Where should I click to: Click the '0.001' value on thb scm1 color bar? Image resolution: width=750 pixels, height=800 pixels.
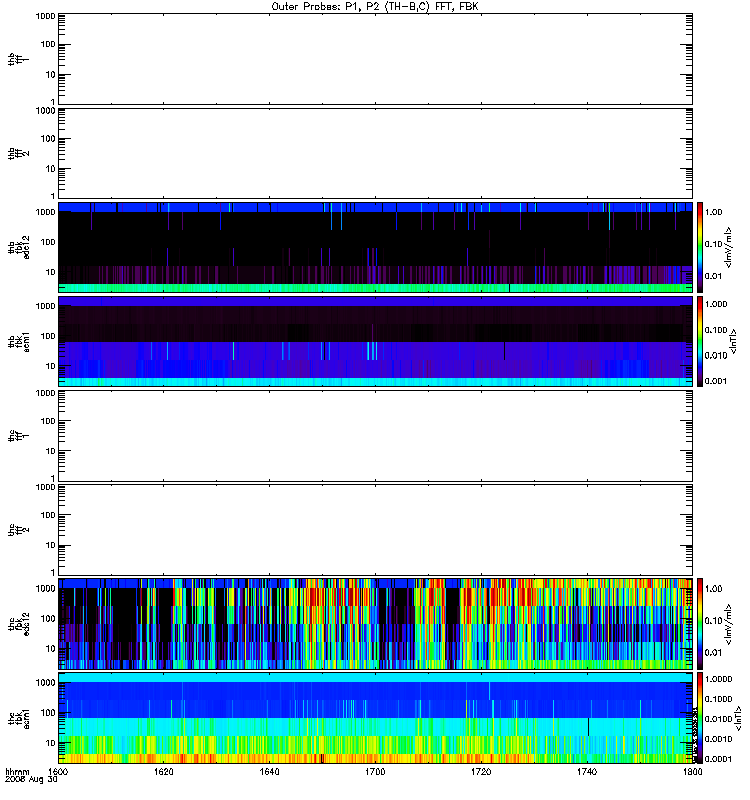tap(716, 381)
